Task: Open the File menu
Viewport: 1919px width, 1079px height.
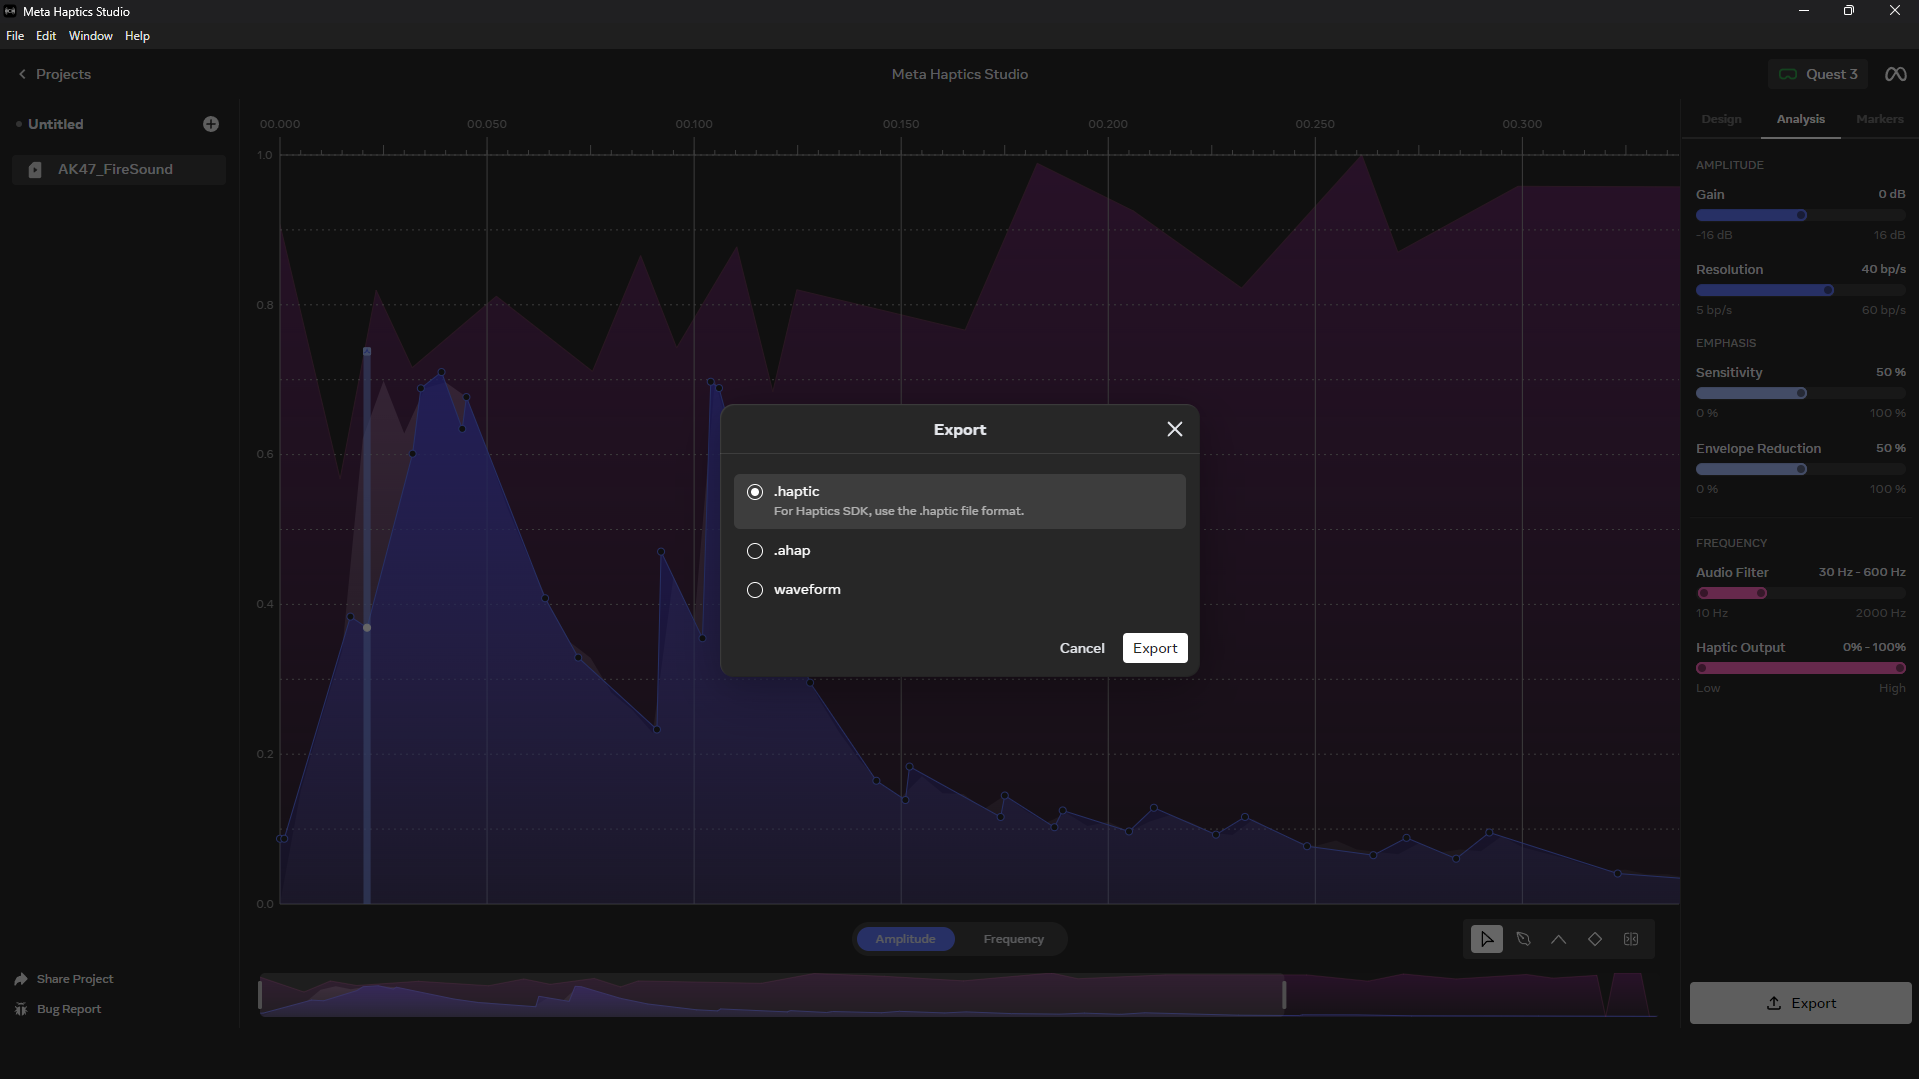Action: (x=15, y=36)
